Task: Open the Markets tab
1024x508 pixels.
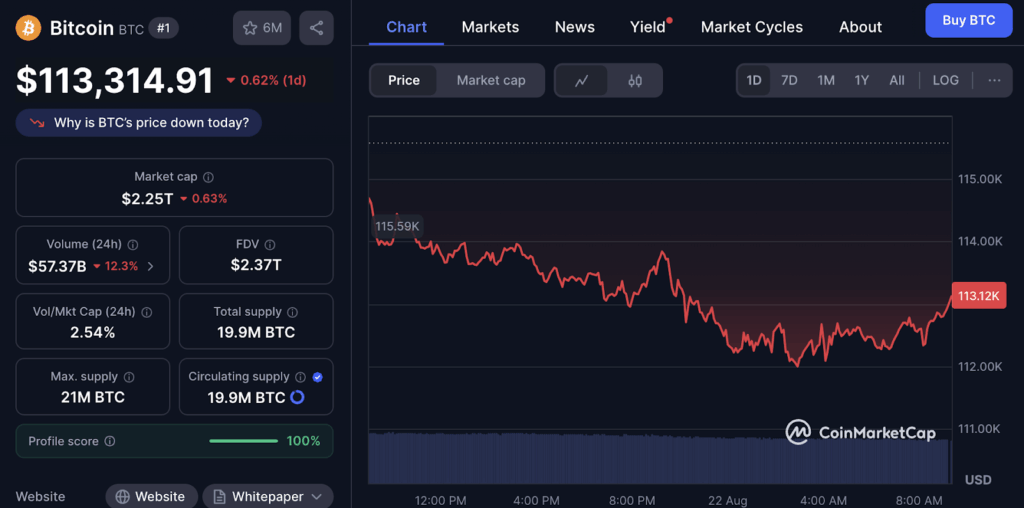Action: 490,27
